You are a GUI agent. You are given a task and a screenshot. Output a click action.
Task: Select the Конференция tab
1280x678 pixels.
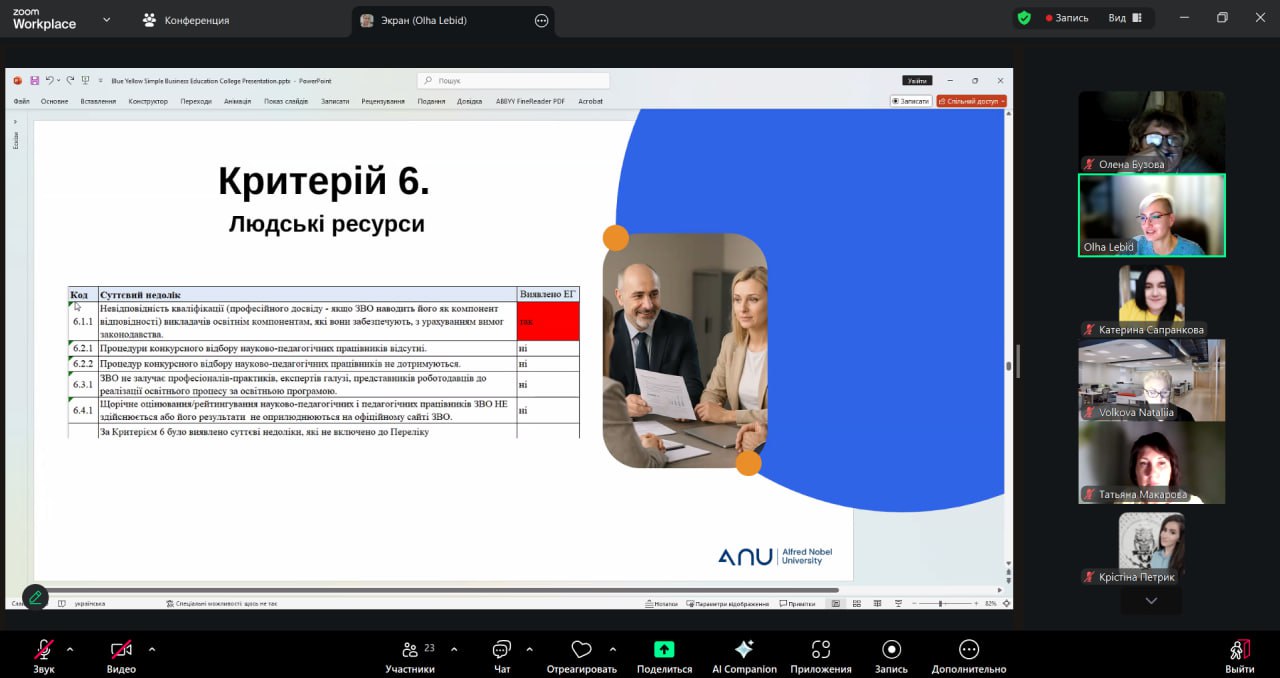(186, 20)
